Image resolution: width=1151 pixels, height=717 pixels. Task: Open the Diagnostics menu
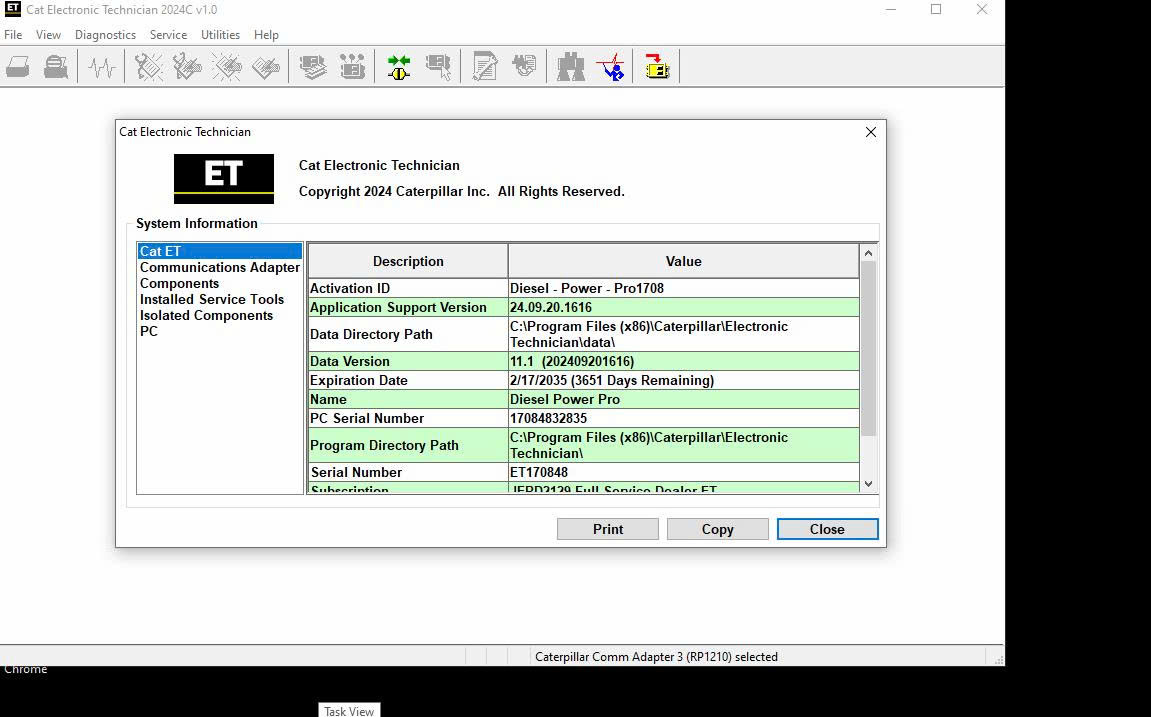coord(105,34)
